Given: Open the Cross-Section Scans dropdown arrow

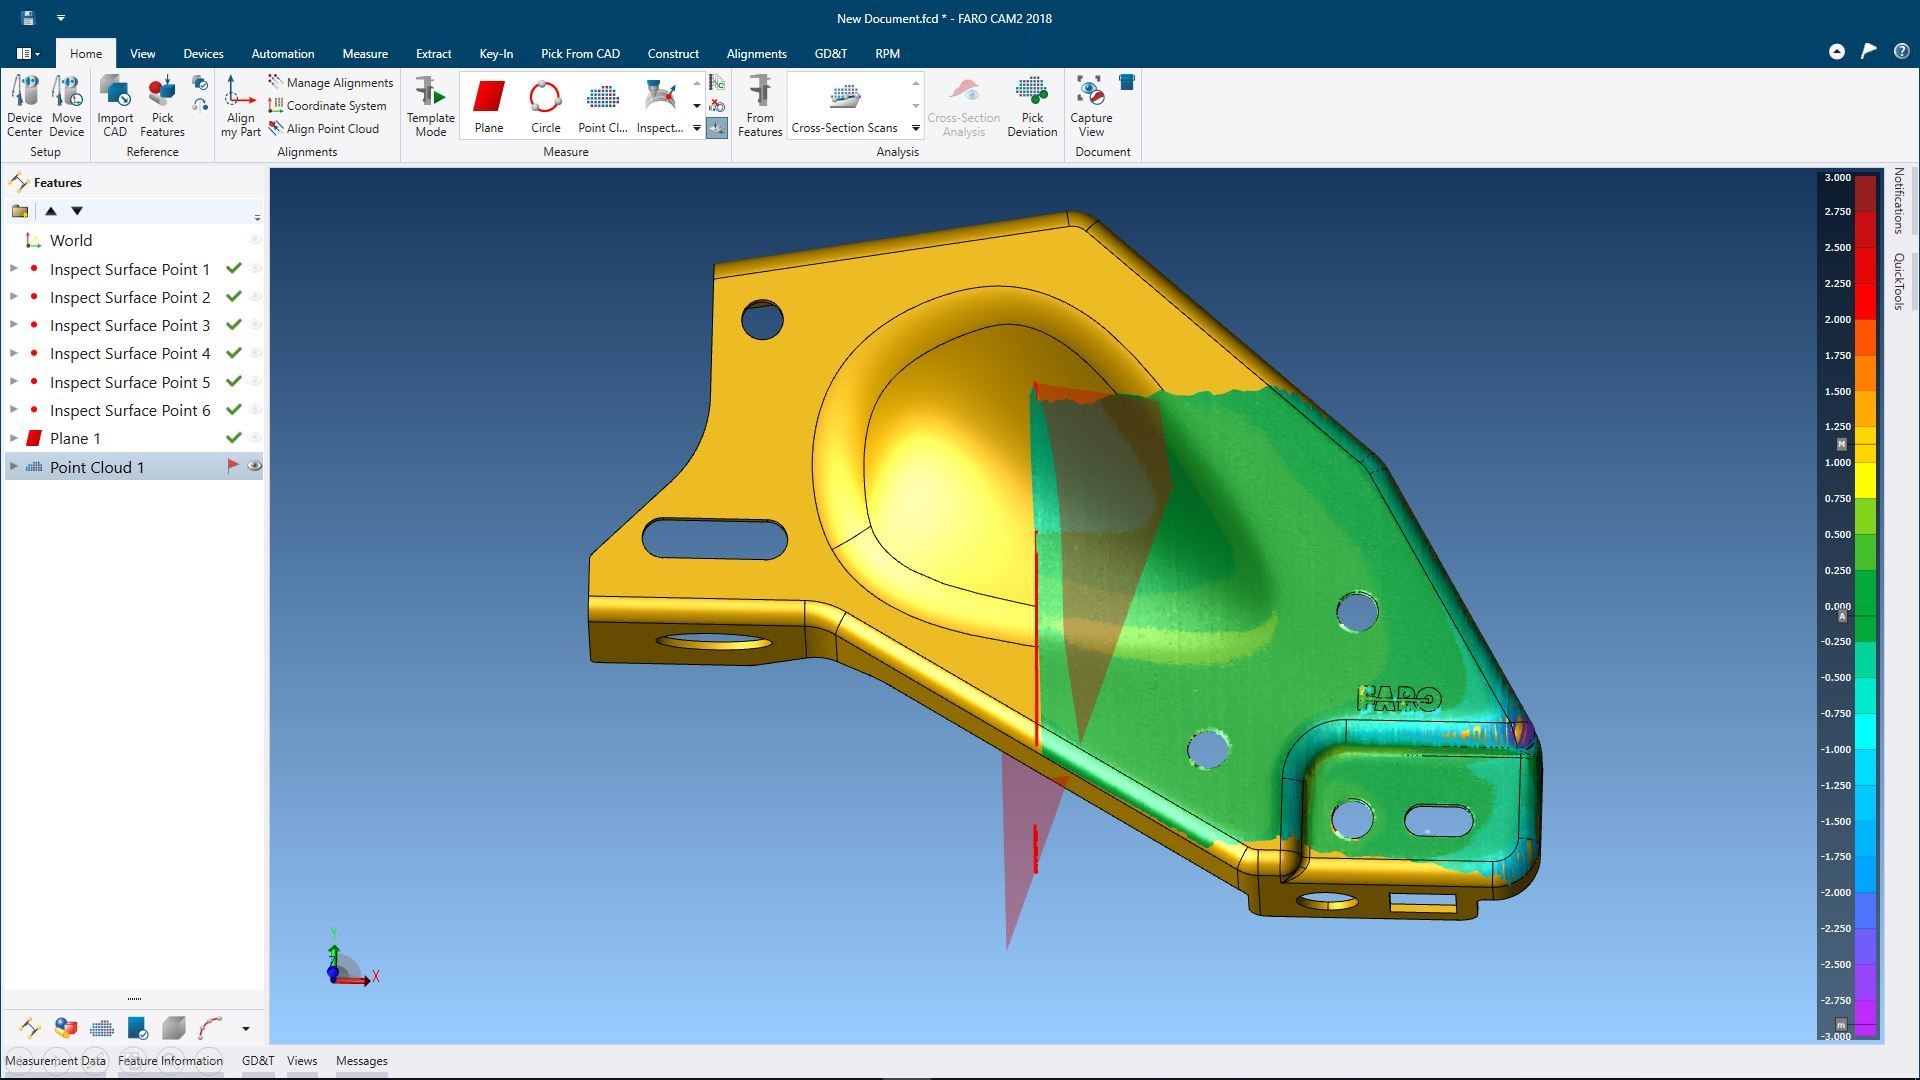Looking at the screenshot, I should coord(915,128).
